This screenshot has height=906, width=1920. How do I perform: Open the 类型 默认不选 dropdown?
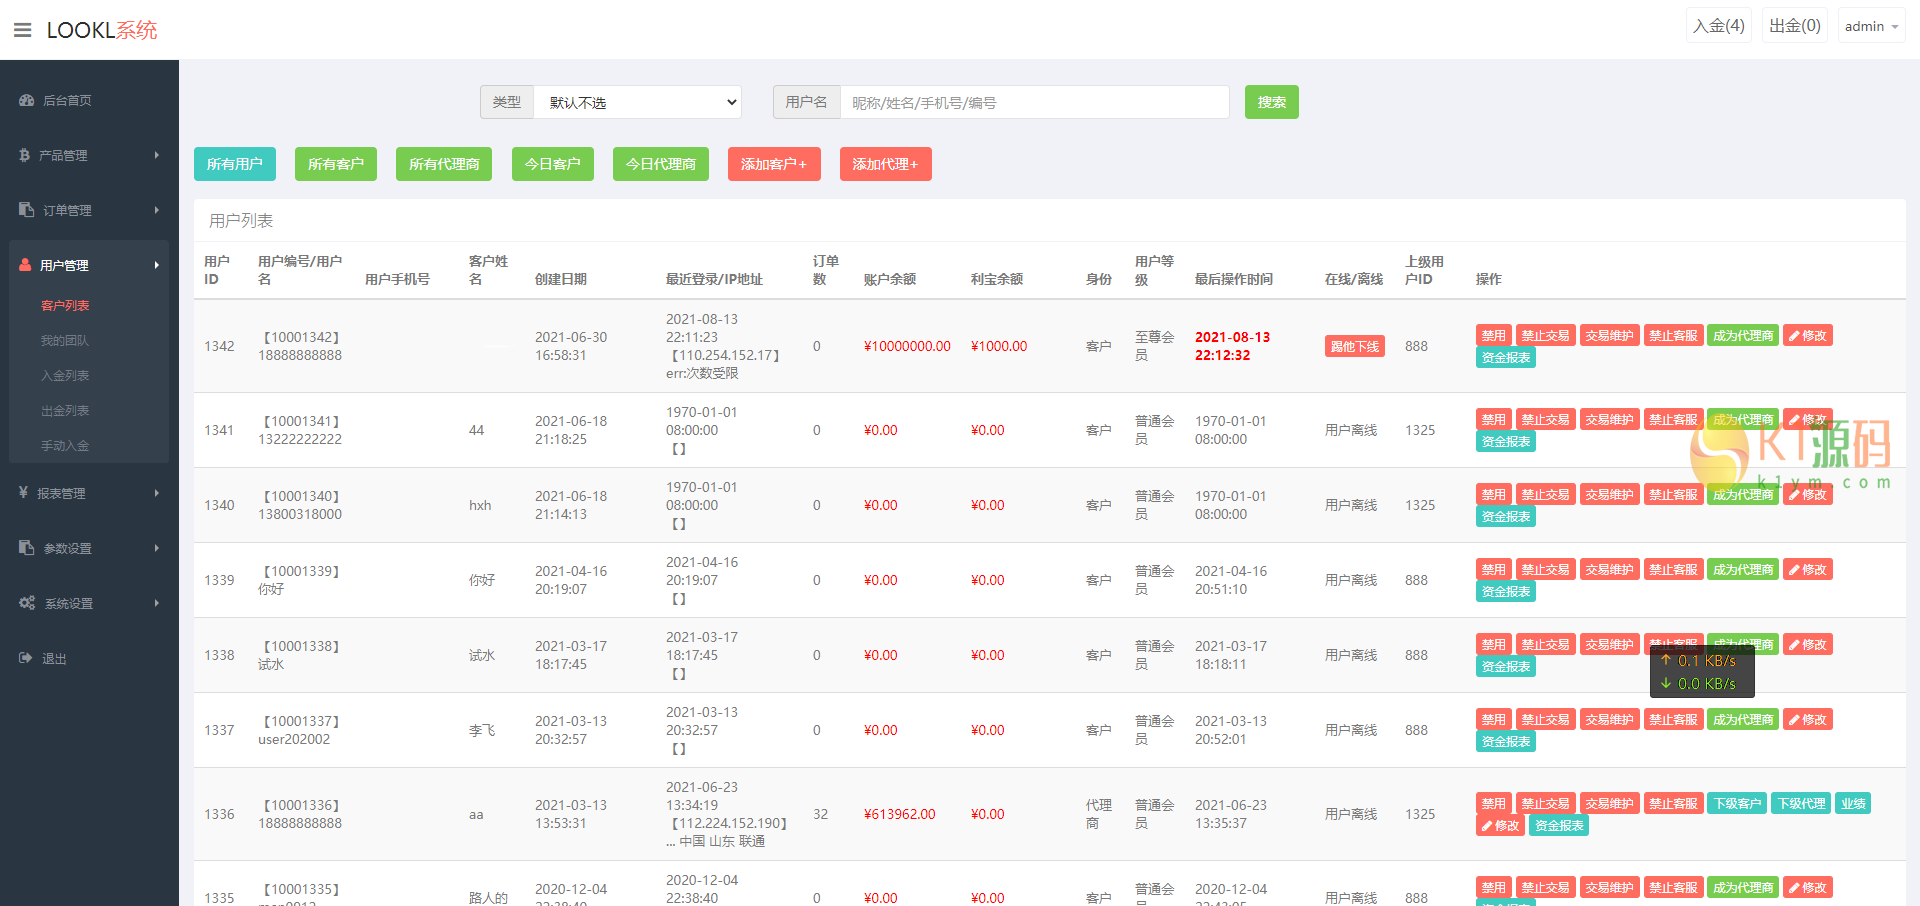pos(638,102)
